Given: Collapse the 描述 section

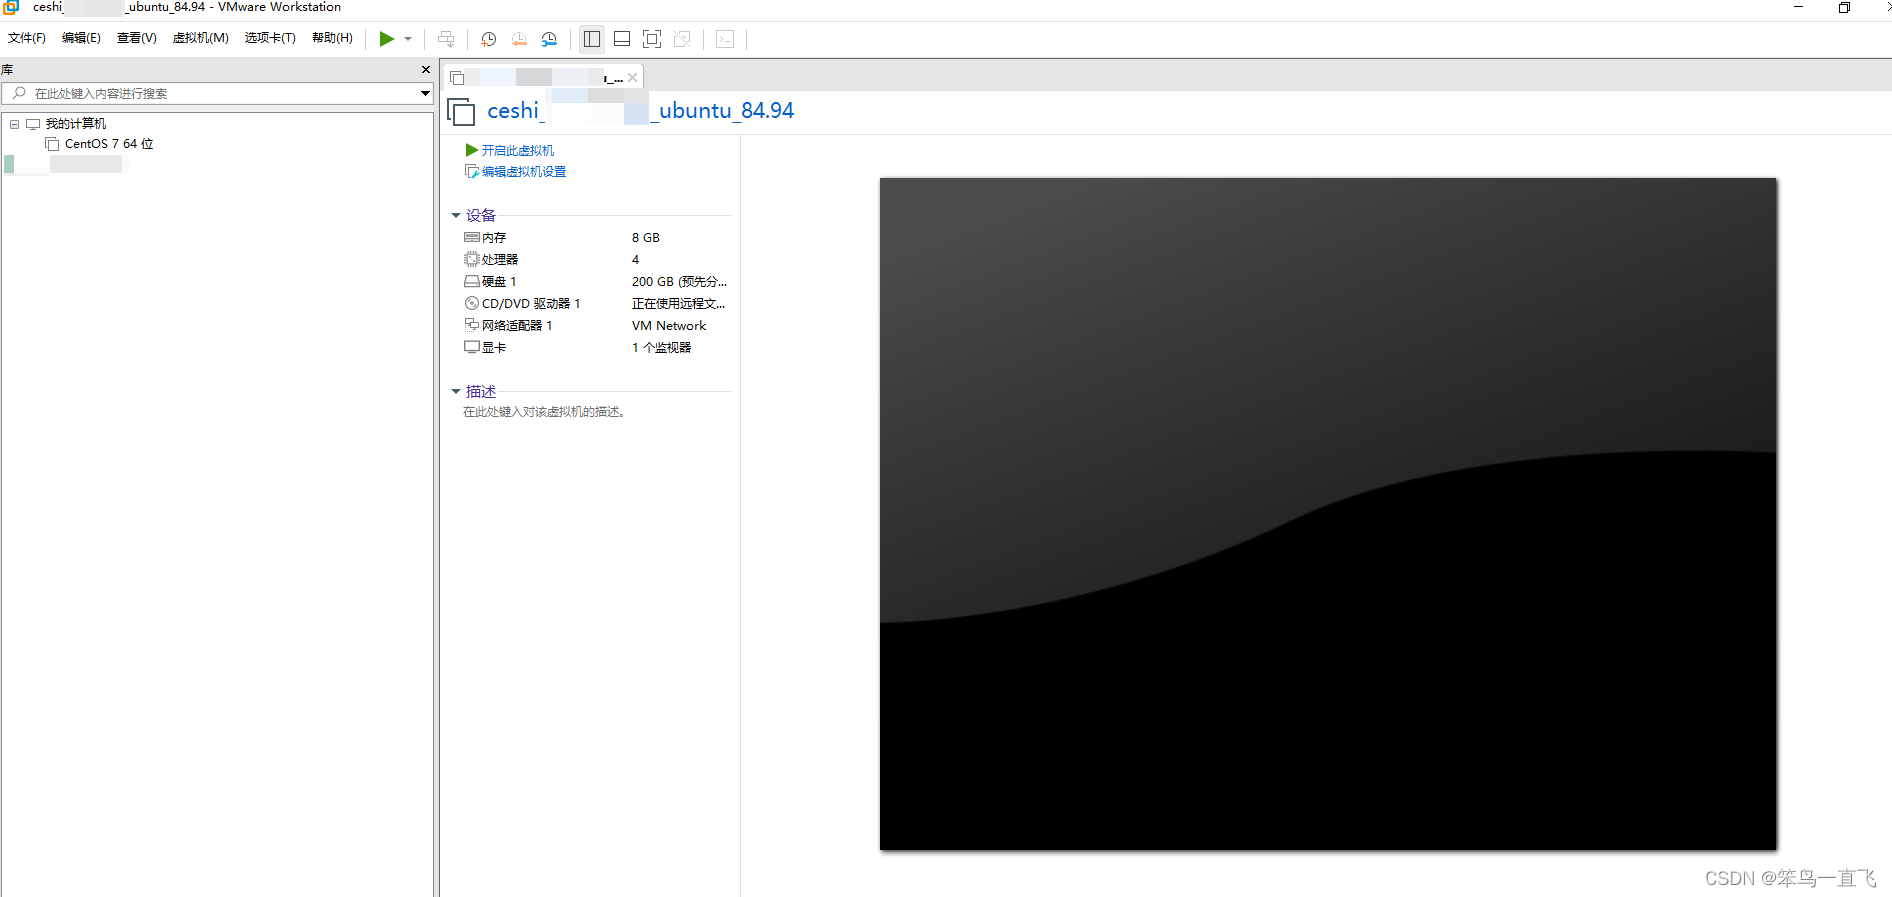Looking at the screenshot, I should pos(456,391).
